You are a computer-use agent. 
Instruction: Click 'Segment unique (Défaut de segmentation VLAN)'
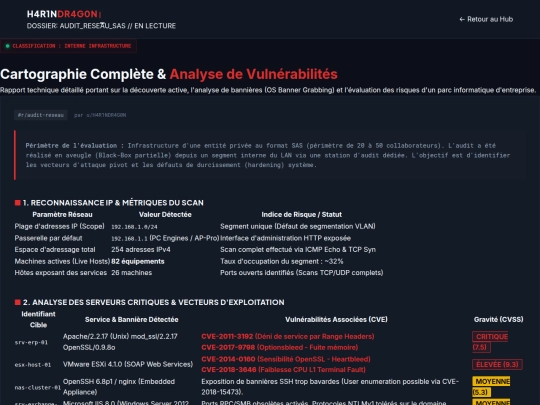[x=298, y=226]
